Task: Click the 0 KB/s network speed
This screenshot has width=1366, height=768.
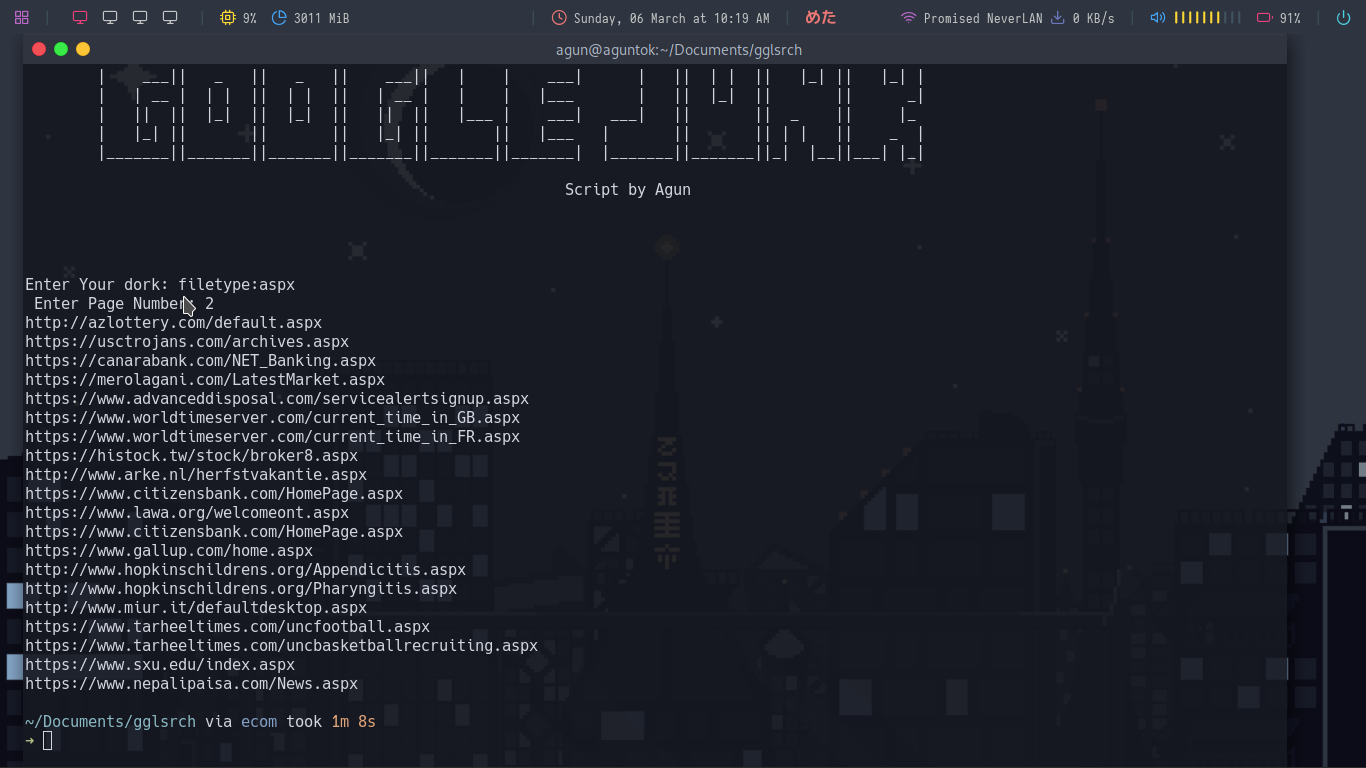Action: pos(1093,19)
